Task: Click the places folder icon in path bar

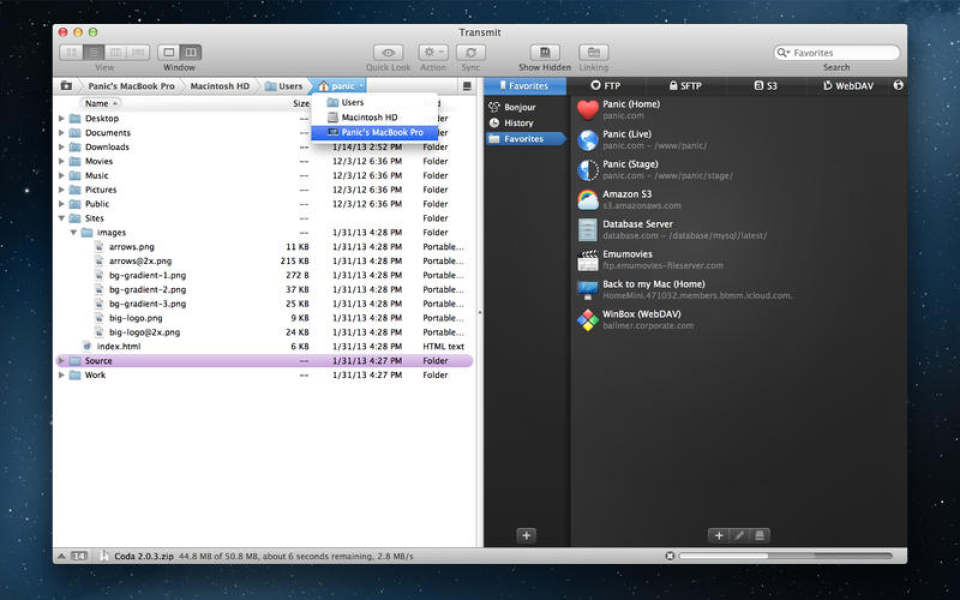Action: click(x=66, y=86)
